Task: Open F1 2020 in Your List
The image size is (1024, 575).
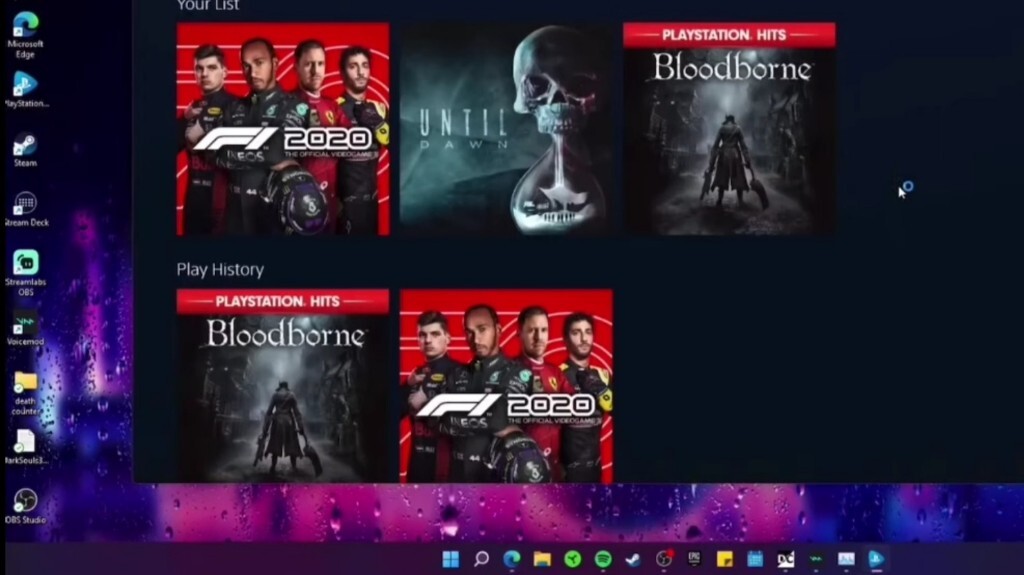Action: pyautogui.click(x=283, y=129)
